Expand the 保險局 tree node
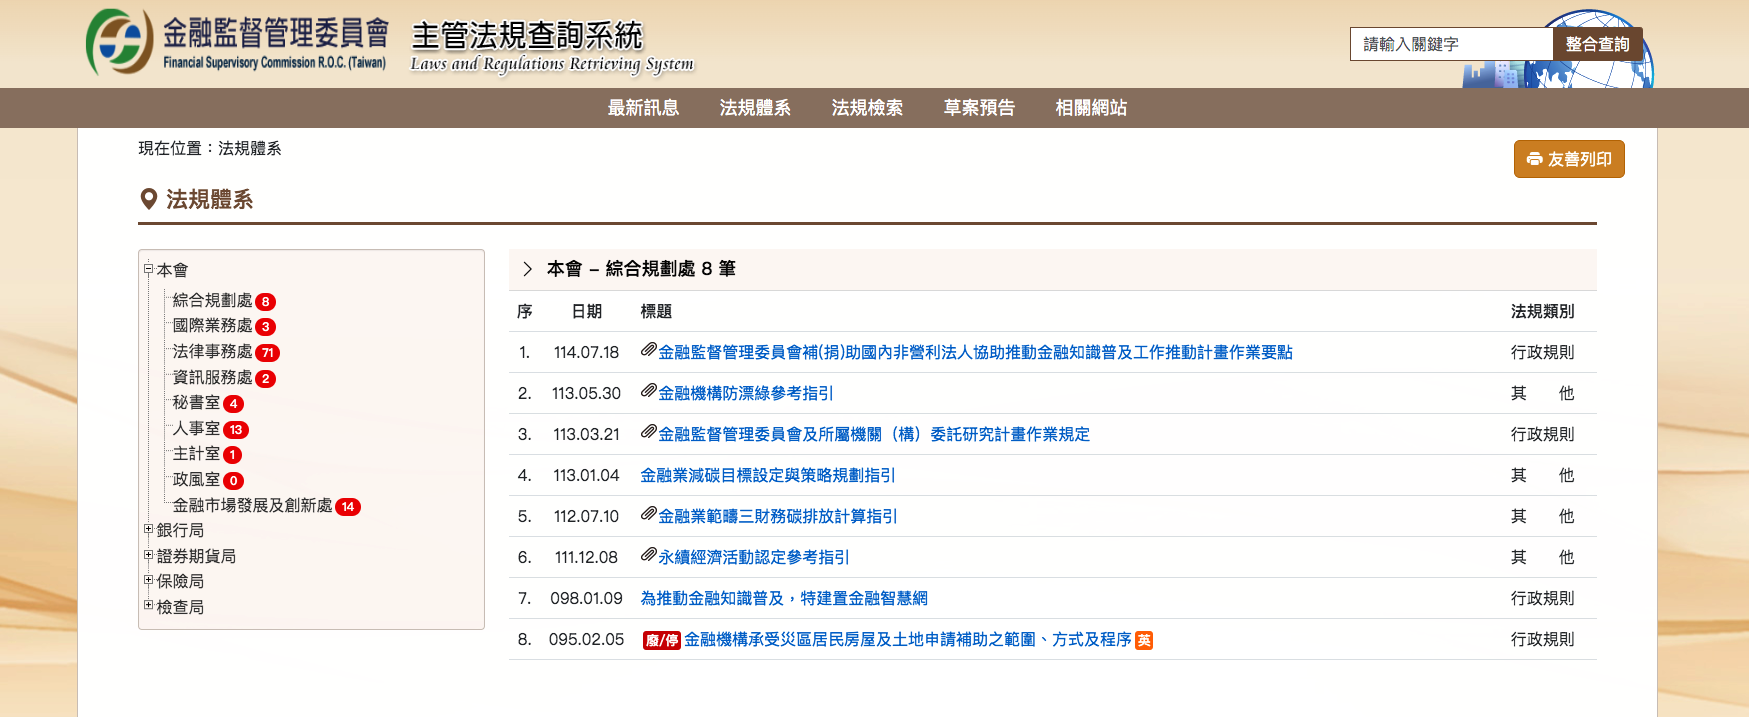Viewport: 1749px width, 717px height. point(148,580)
